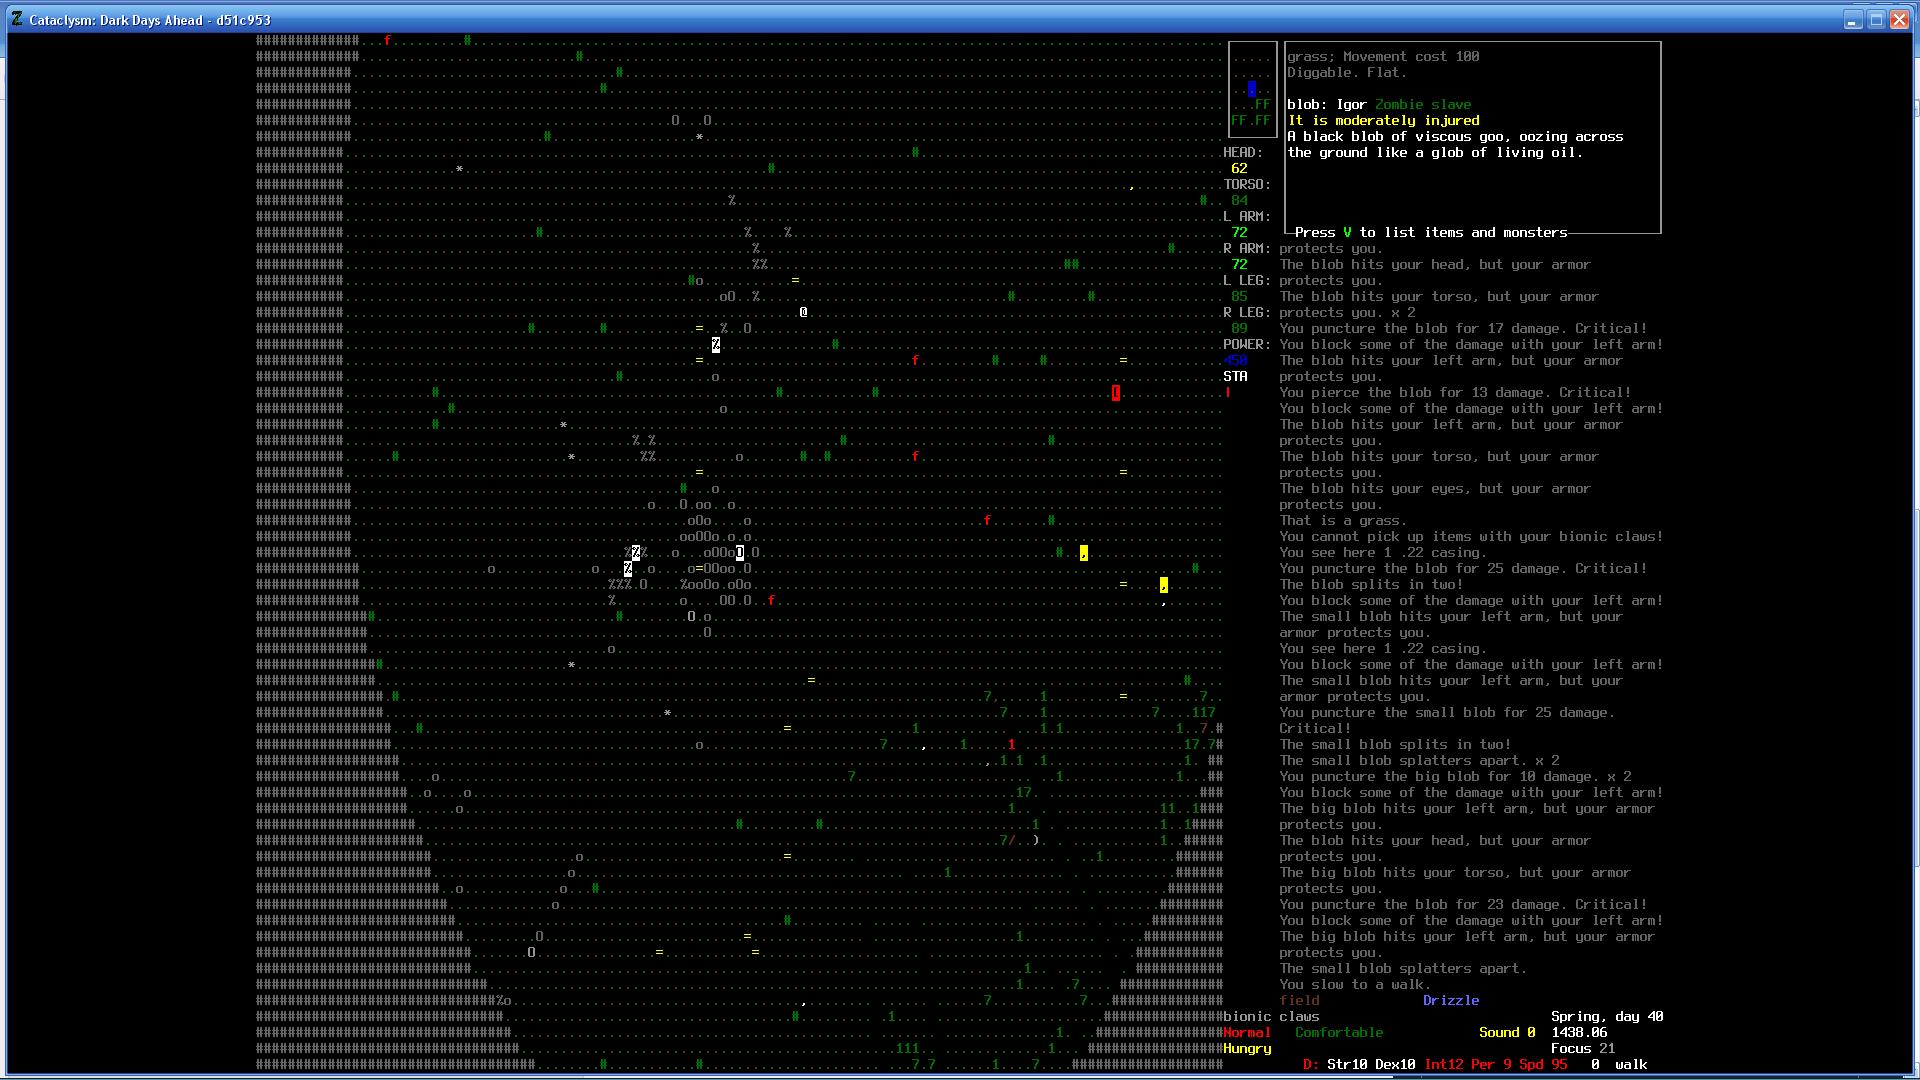Click the red f creature at the top-left map edge

pyautogui.click(x=387, y=41)
